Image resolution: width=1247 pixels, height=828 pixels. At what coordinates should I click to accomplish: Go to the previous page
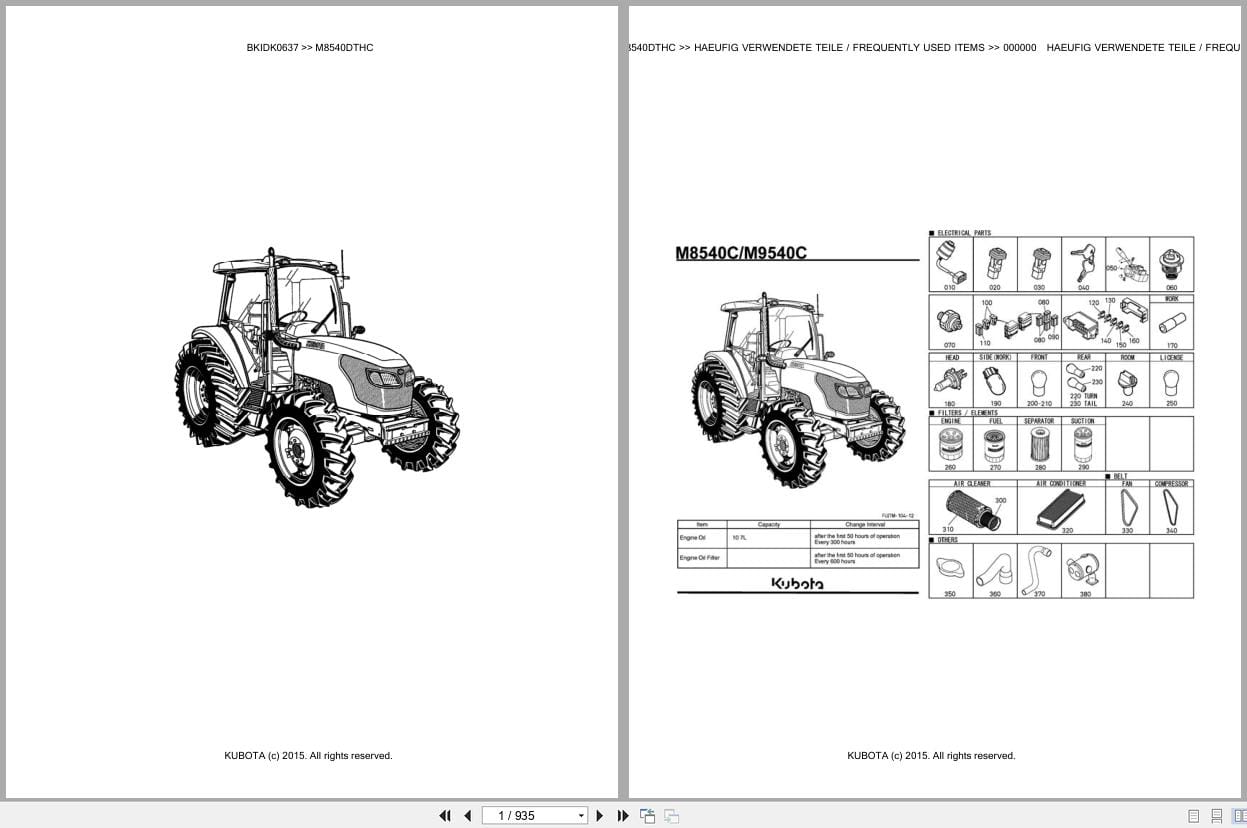click(468, 816)
